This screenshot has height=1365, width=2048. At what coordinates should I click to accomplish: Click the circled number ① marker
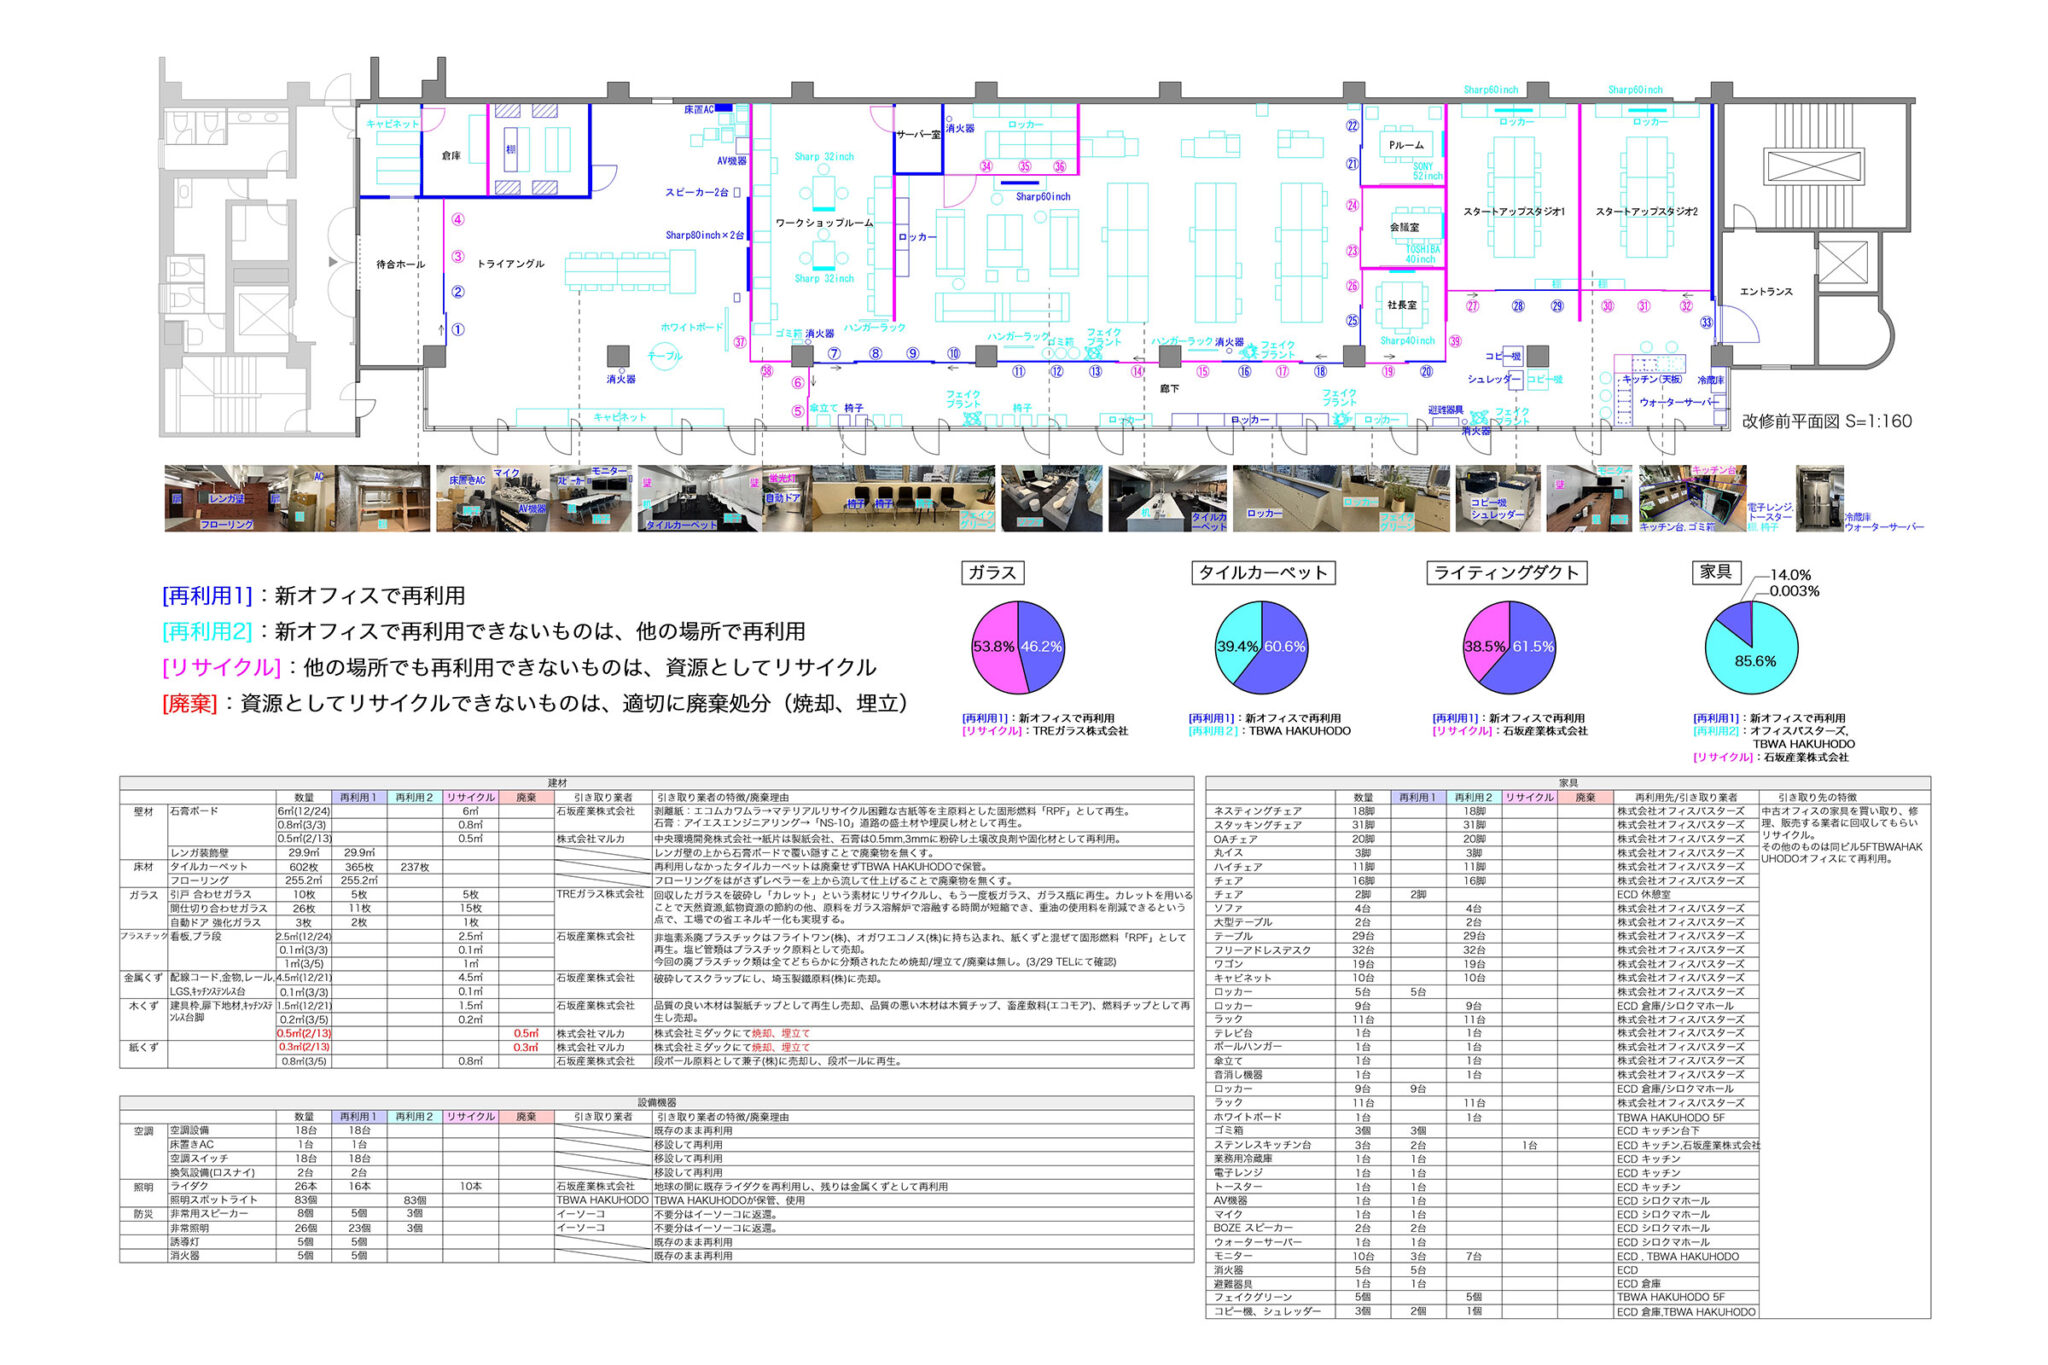pyautogui.click(x=458, y=329)
